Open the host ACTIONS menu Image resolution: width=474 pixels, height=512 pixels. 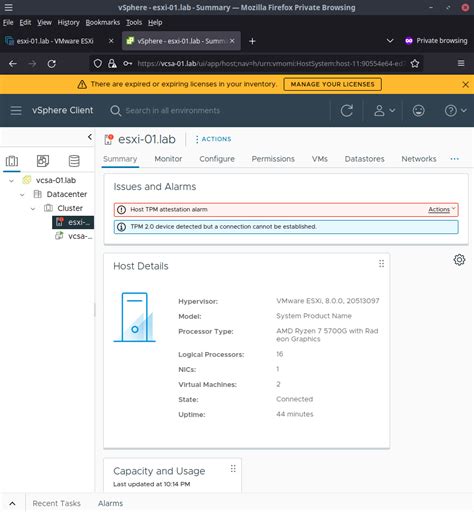pos(213,139)
